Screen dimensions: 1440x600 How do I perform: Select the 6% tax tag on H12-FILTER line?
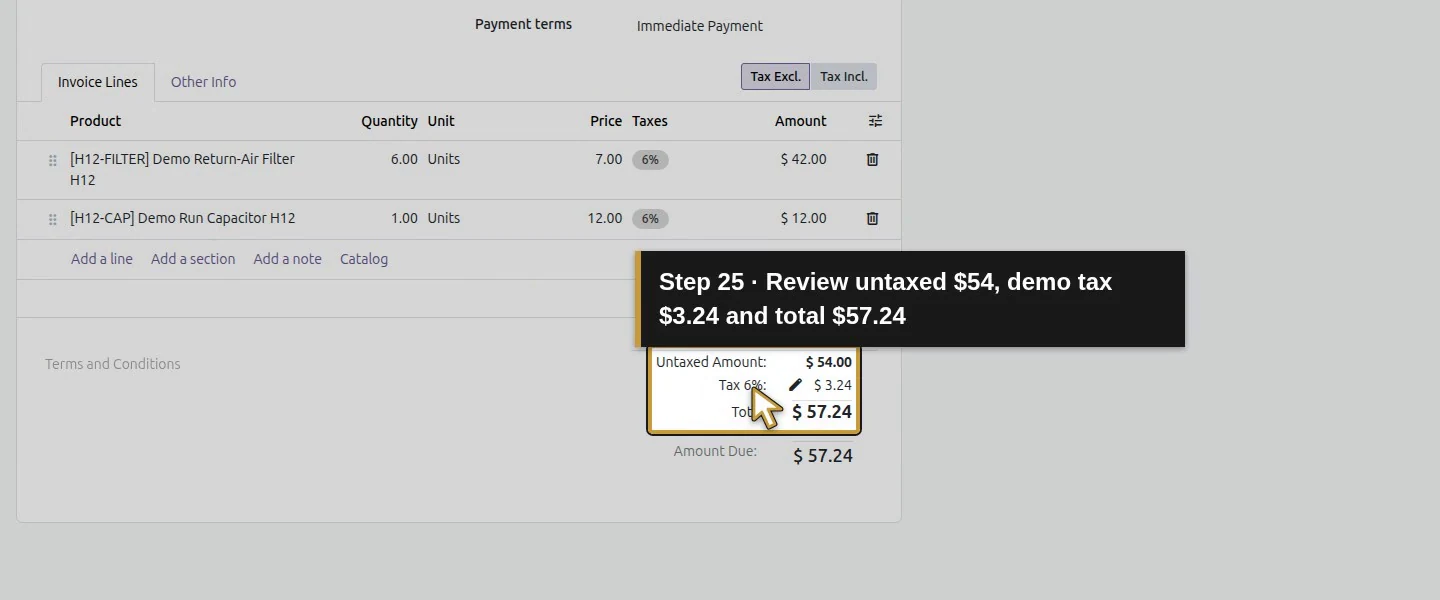pos(650,160)
